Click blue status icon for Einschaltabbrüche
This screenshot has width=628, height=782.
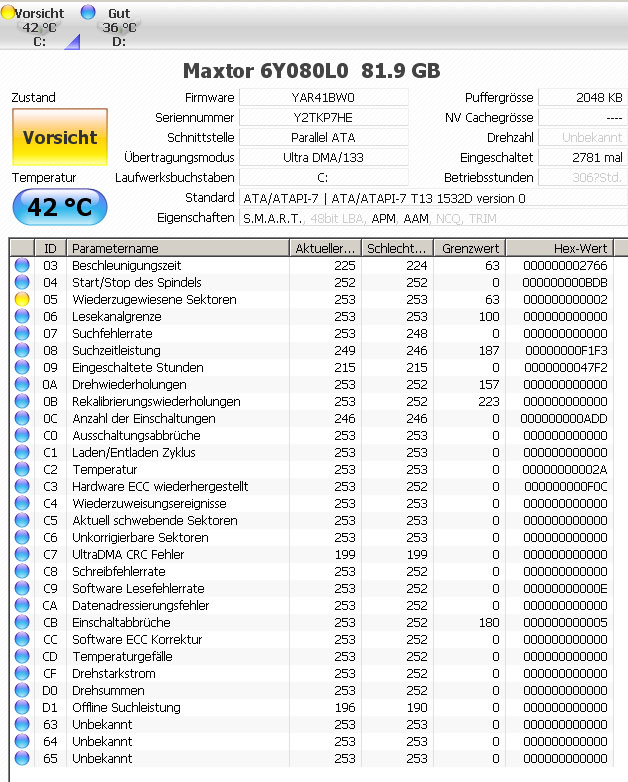(x=22, y=622)
